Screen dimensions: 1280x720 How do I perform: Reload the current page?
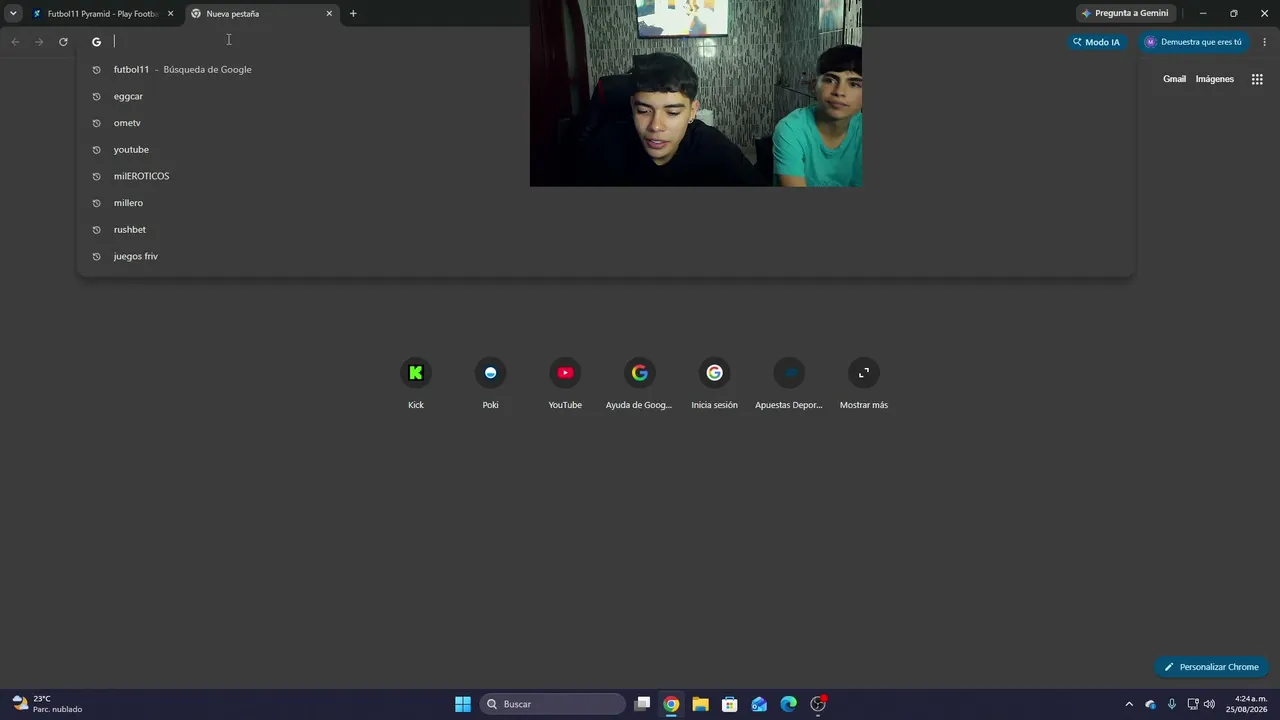click(x=63, y=42)
